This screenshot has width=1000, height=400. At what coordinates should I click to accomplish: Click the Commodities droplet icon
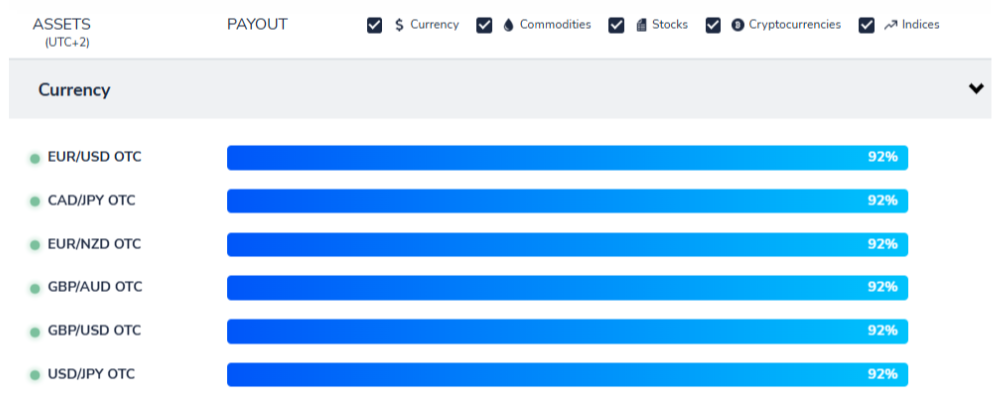click(x=508, y=25)
